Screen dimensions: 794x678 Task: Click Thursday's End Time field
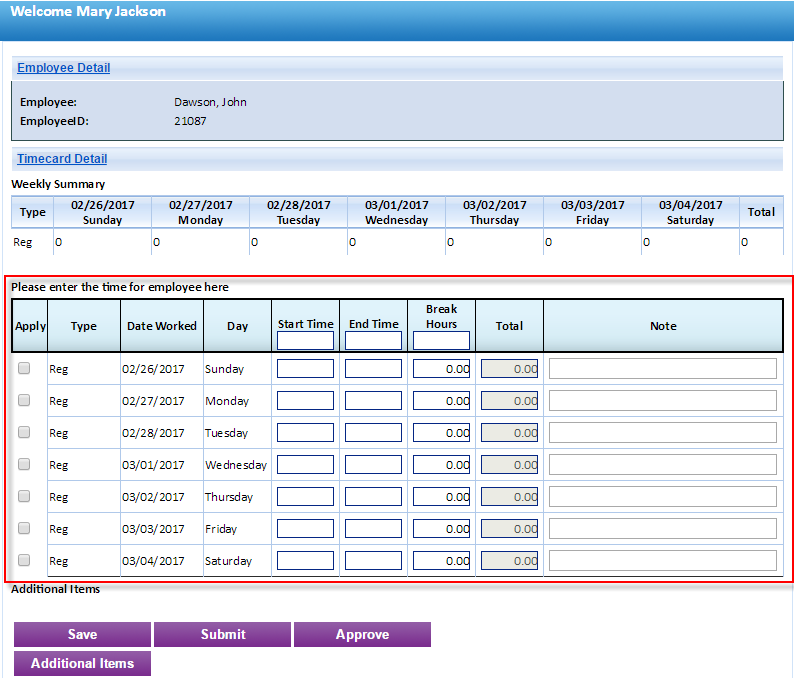click(x=373, y=497)
